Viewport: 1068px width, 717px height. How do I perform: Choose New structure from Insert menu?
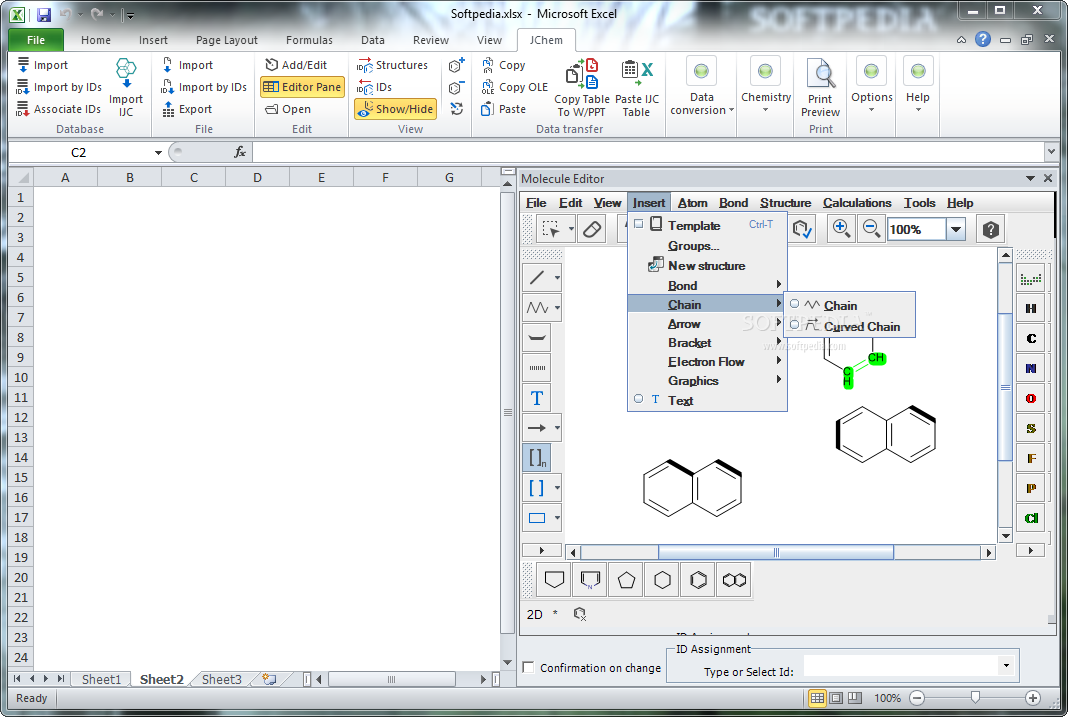pos(707,266)
